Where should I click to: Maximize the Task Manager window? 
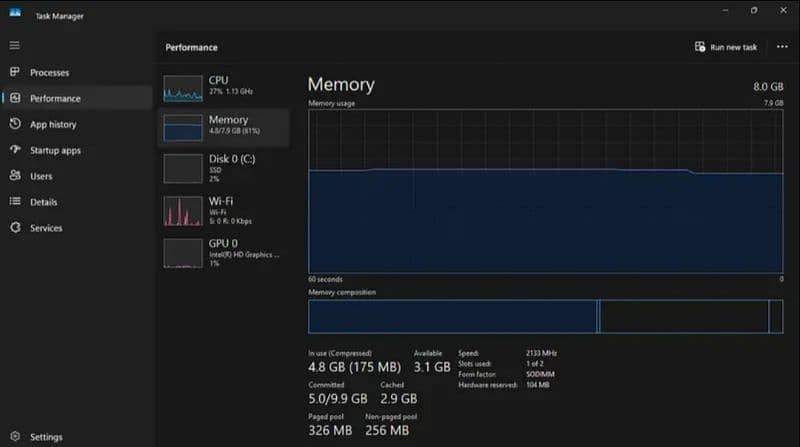click(x=753, y=10)
